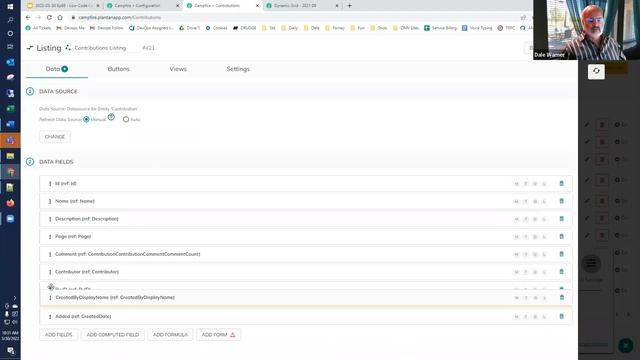Grab the drag handle of Name row
Image resolution: width=640 pixels, height=360 pixels.
tap(50, 201)
